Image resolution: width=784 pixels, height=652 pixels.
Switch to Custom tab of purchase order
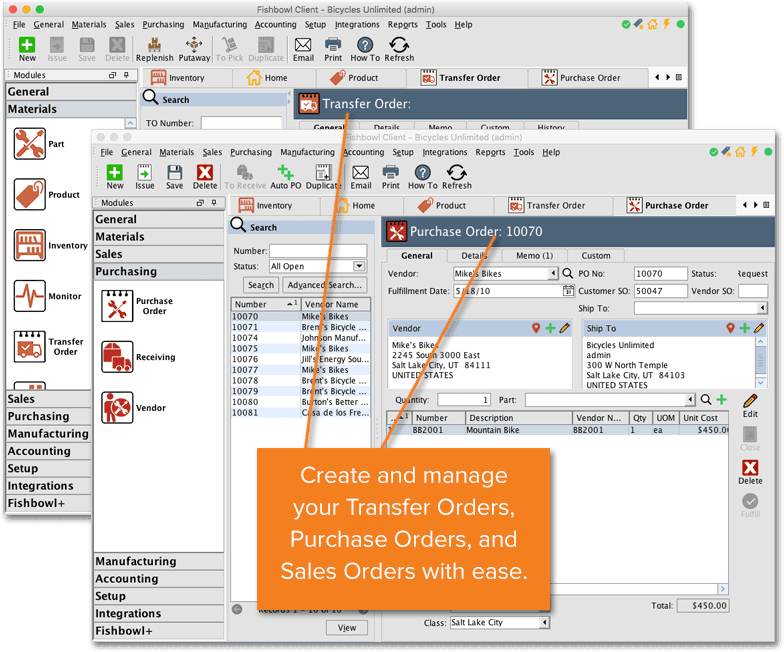pos(596,256)
